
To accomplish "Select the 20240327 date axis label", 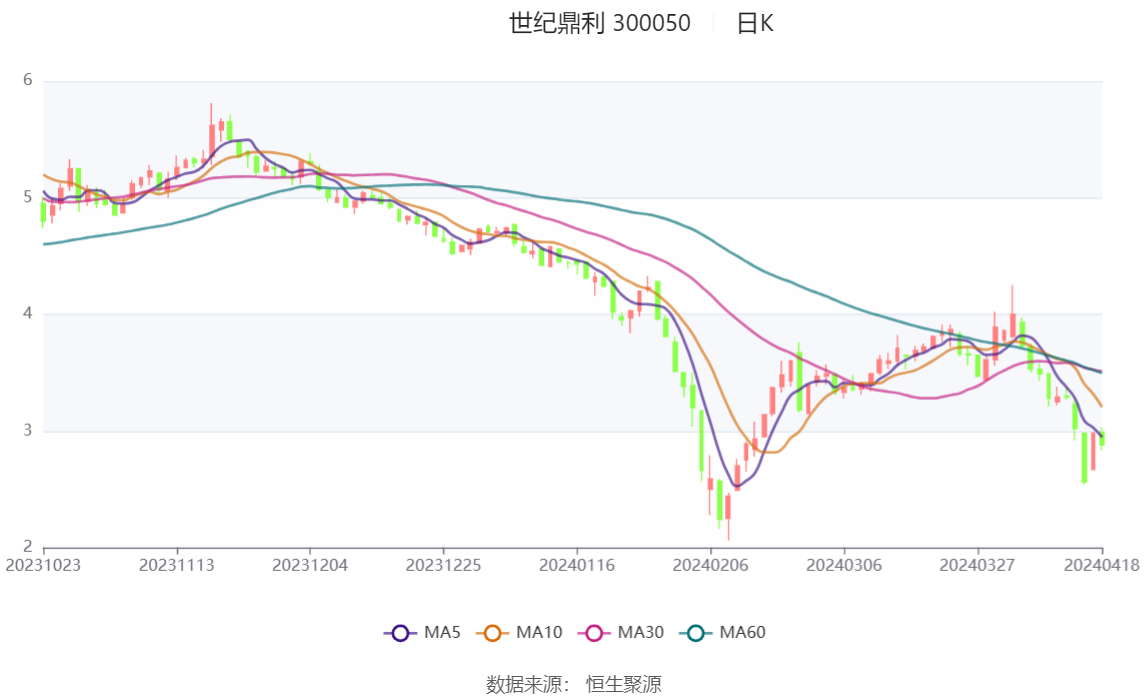I will tap(977, 566).
